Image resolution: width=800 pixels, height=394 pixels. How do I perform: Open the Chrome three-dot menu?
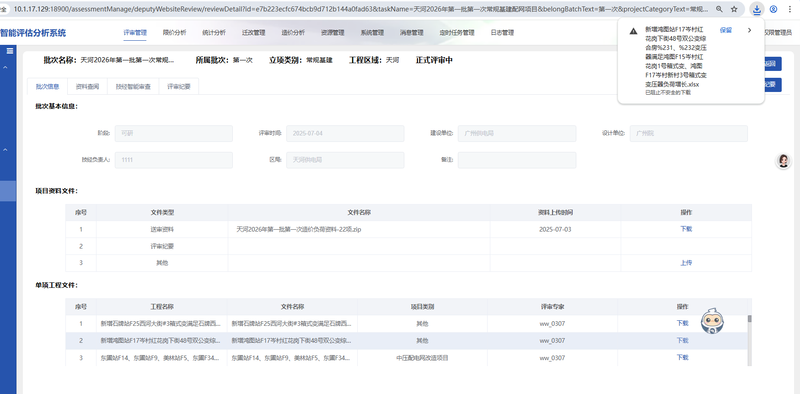coord(789,9)
